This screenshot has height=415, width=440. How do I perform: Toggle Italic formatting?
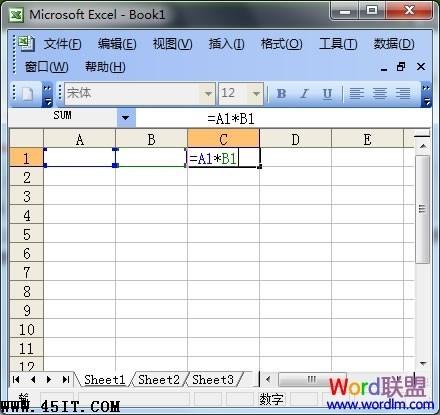click(304, 94)
